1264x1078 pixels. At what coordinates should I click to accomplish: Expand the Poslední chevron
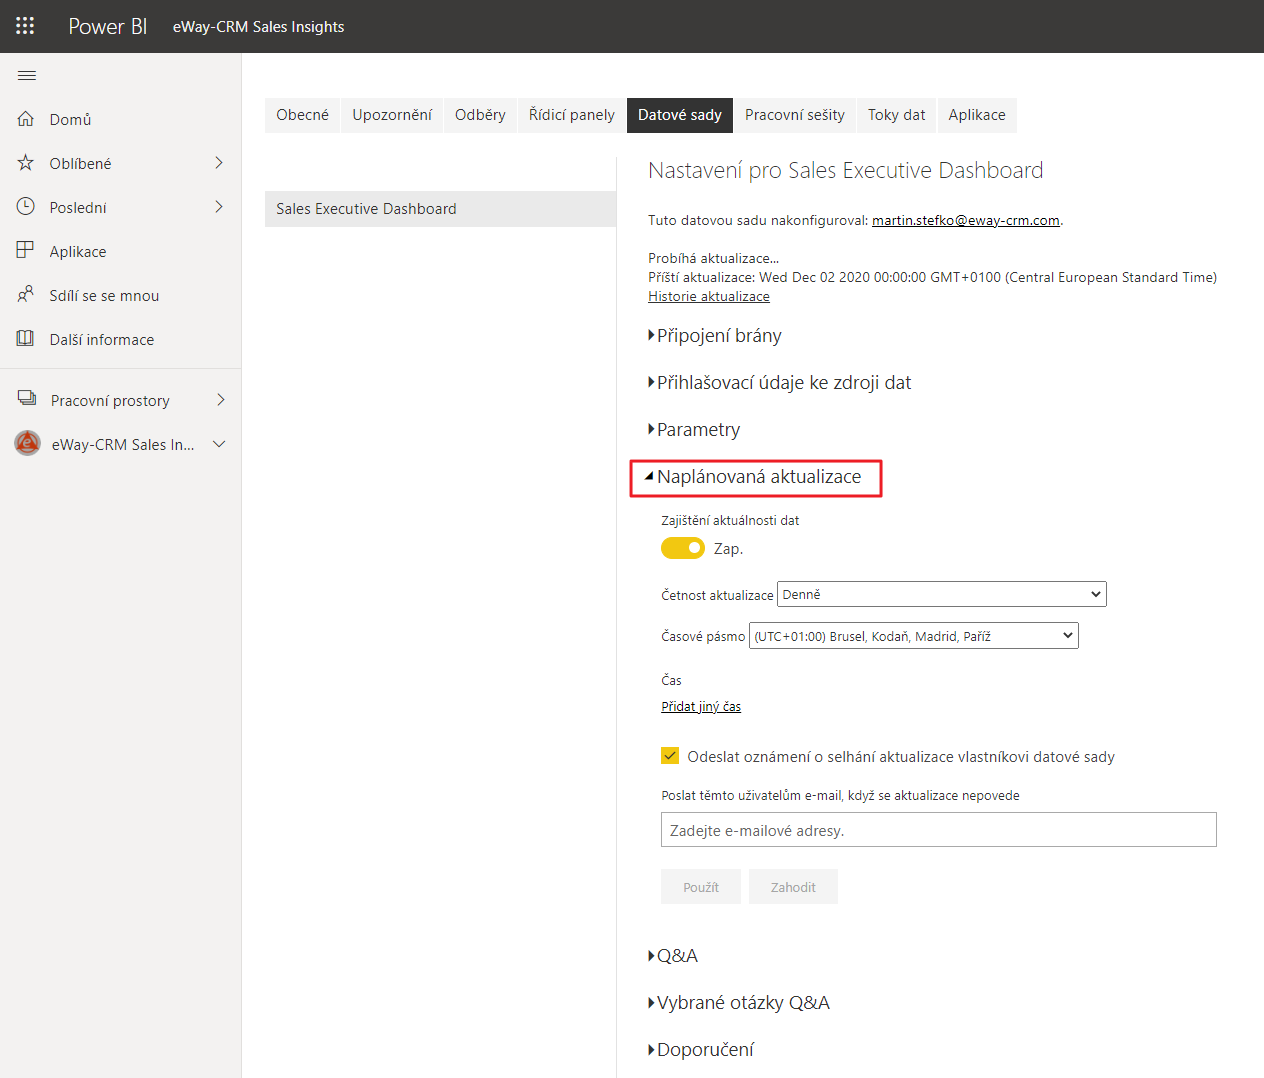tap(219, 207)
